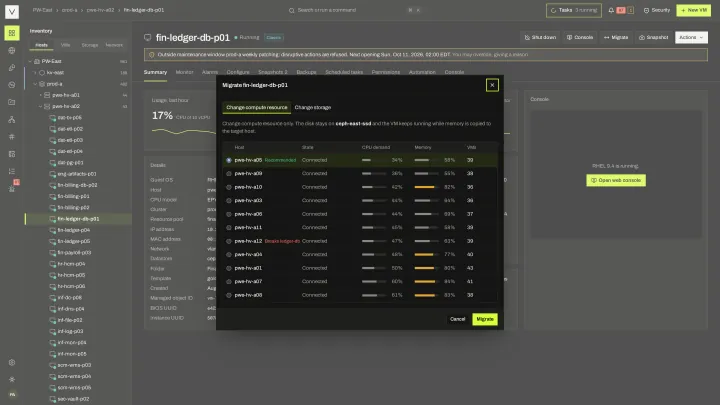Image resolution: width=720 pixels, height=405 pixels.
Task: Click VM icon of inf-log-p03
Action: click(x=53, y=331)
